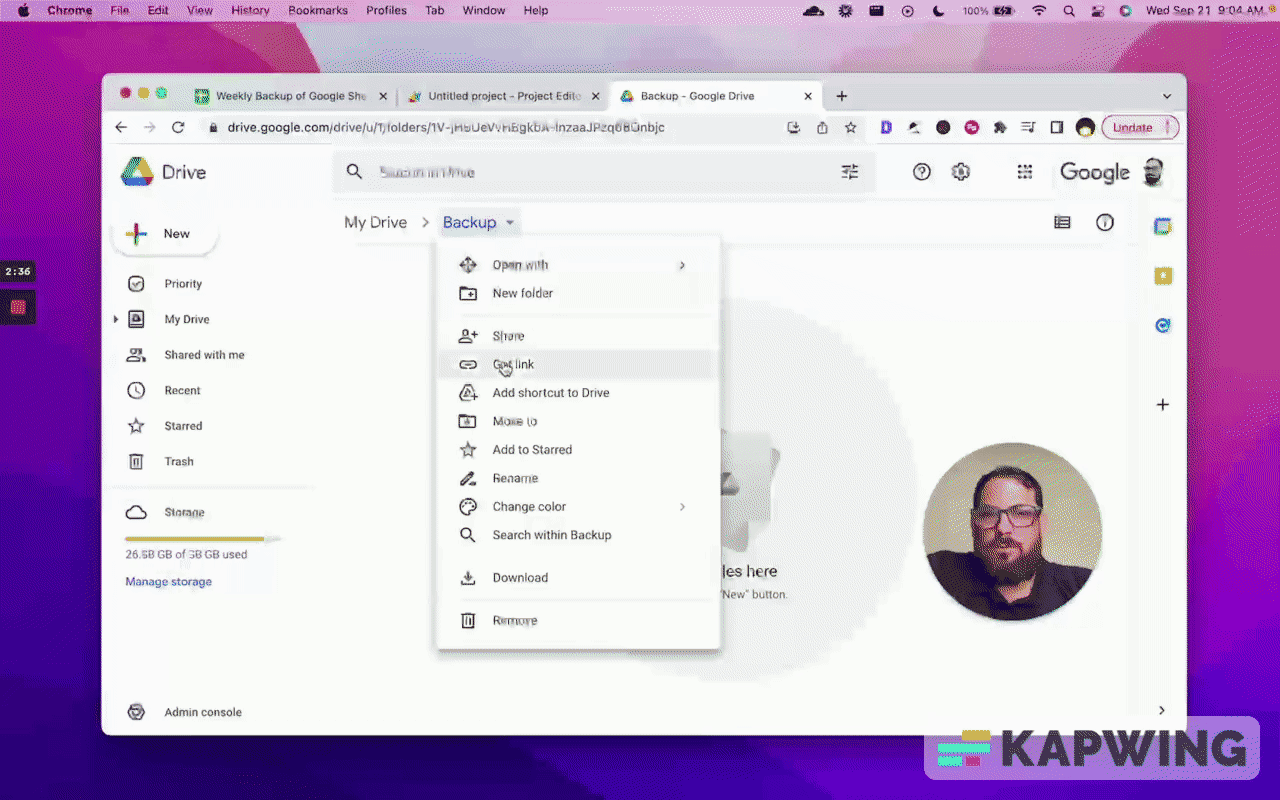Open a new Chrome tab
The height and width of the screenshot is (800, 1280).
pyautogui.click(x=842, y=96)
